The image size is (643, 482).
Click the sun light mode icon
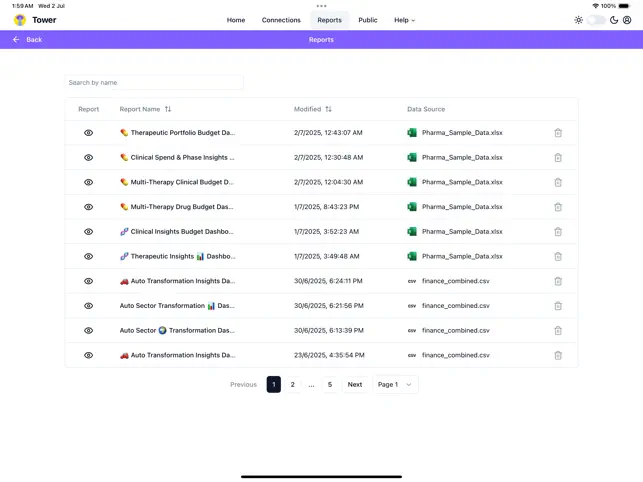(x=578, y=20)
